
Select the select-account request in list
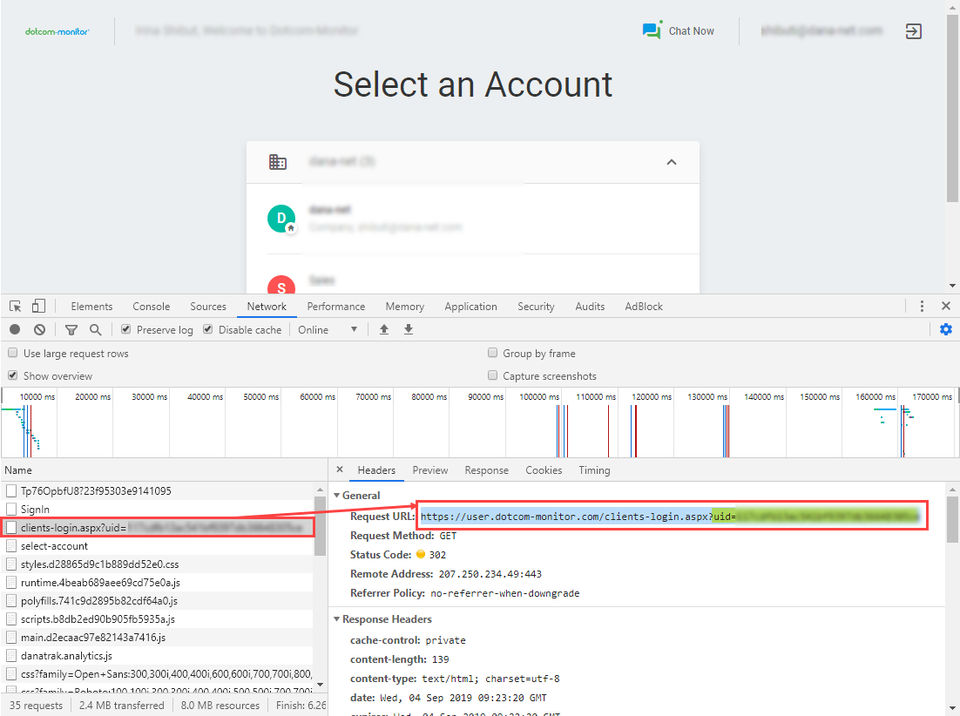point(54,546)
